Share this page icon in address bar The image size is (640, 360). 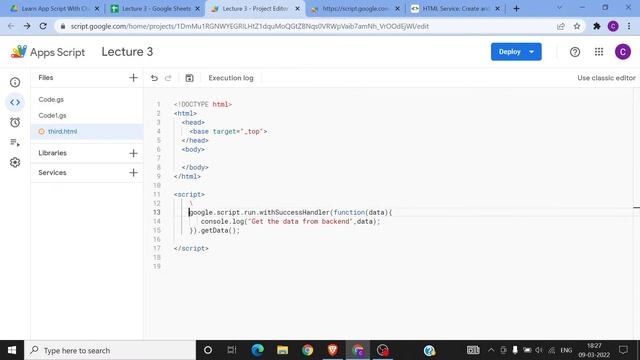click(x=561, y=26)
